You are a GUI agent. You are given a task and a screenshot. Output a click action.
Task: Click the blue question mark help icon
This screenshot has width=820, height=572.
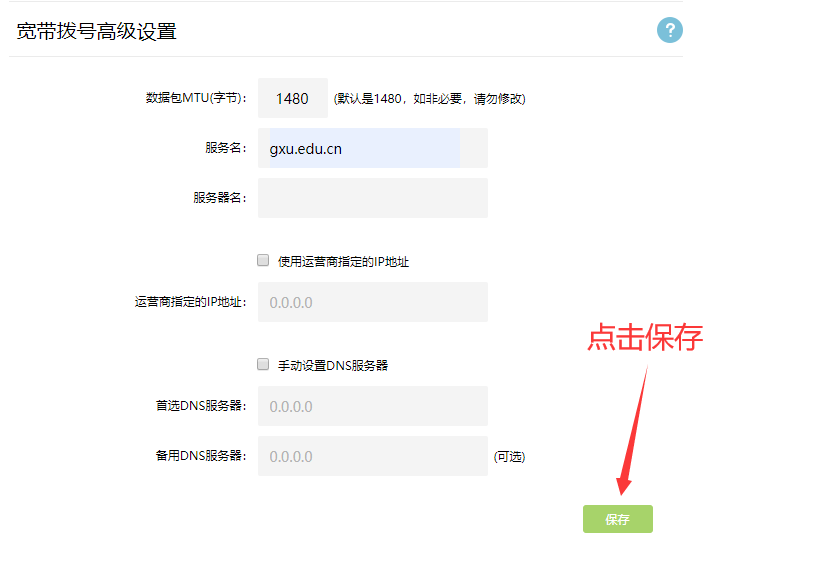pyautogui.click(x=669, y=30)
